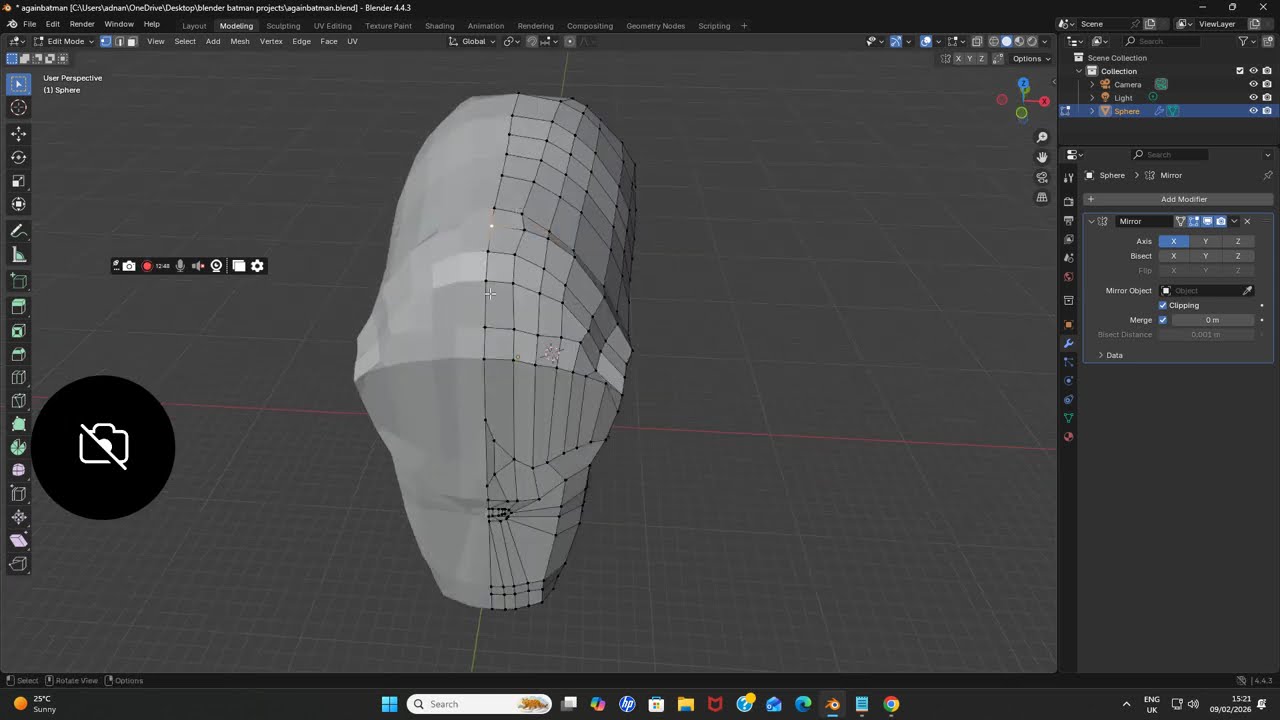Choose the Cursor tool
The image size is (1280, 720).
18,108
